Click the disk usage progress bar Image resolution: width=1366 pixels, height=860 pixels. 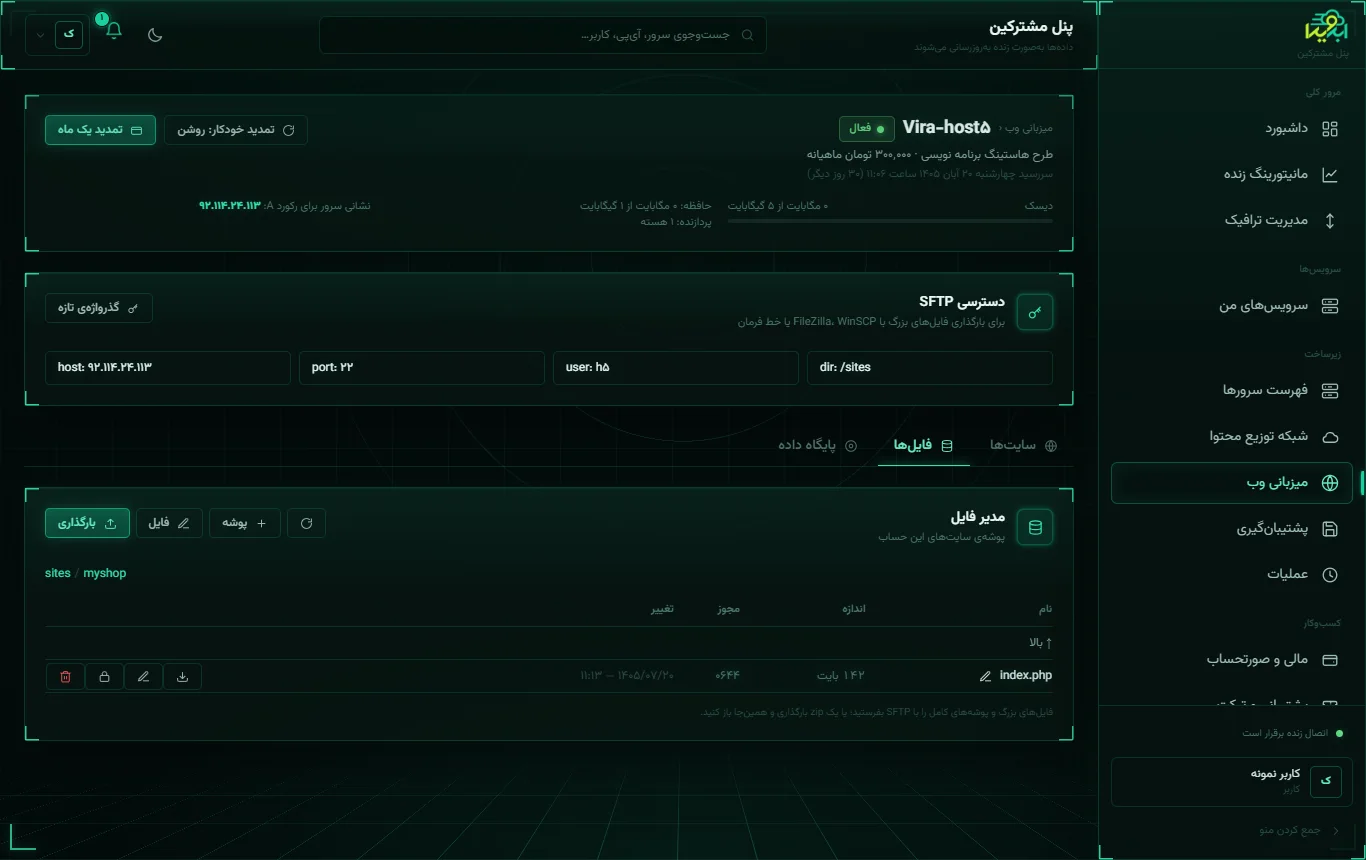point(890,221)
